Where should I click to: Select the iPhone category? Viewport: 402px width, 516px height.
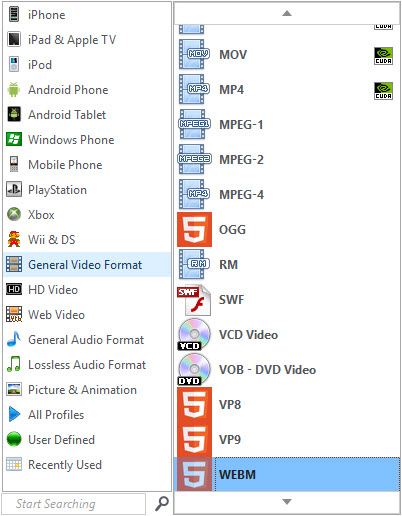87,14
